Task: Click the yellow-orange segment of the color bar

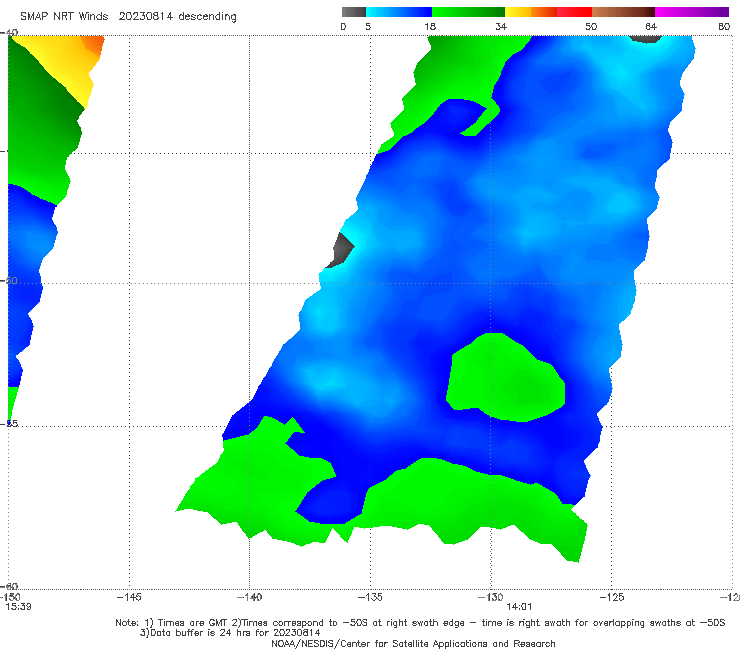Action: click(x=531, y=12)
